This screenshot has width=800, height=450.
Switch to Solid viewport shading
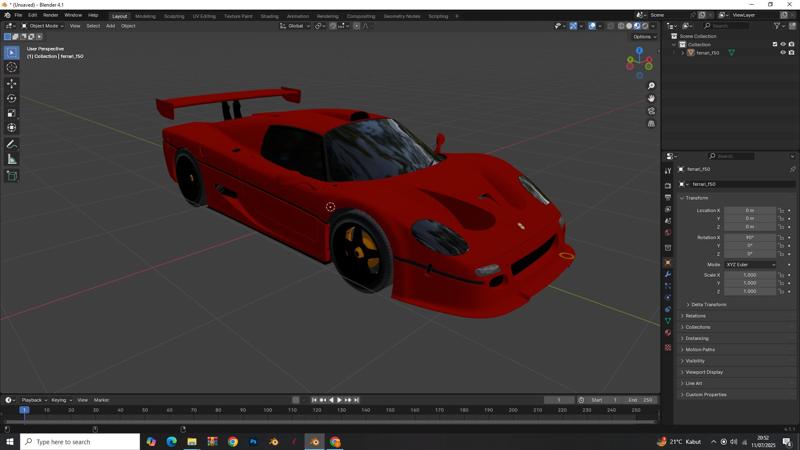click(x=629, y=26)
